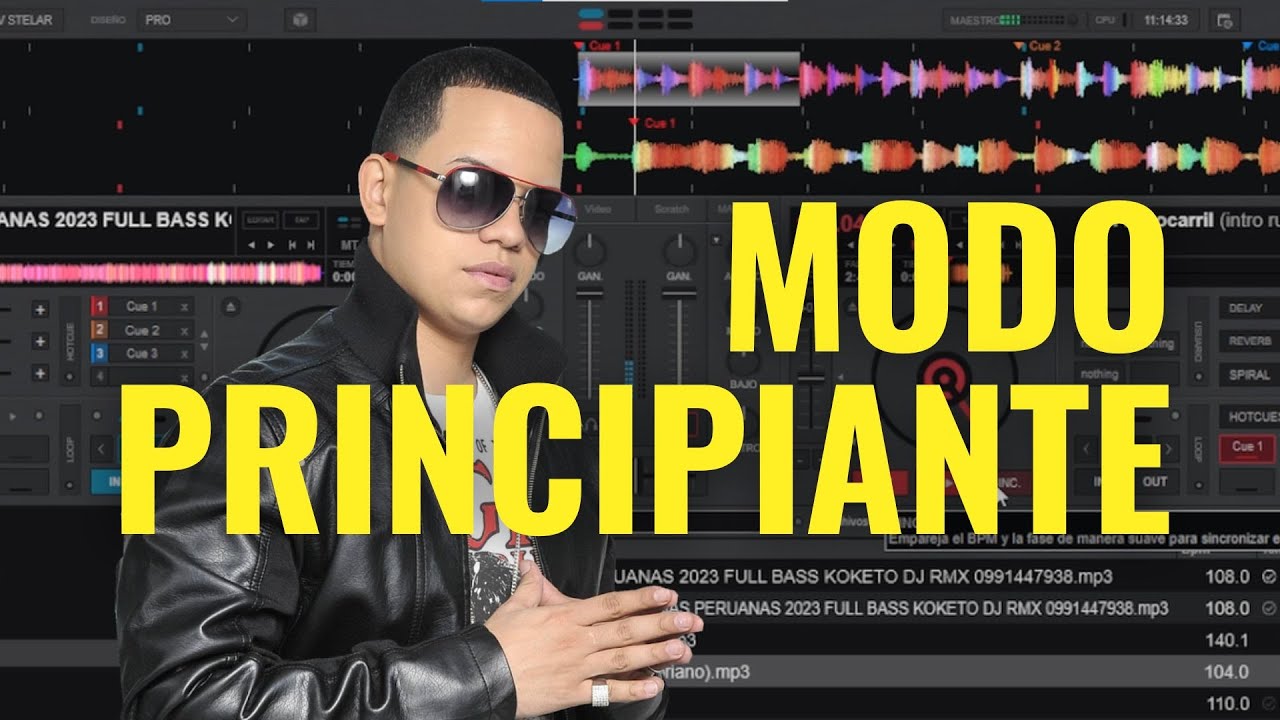Screen dimensions: 1280x720
Task: Delete Cue 1 with its x button
Action: point(184,306)
